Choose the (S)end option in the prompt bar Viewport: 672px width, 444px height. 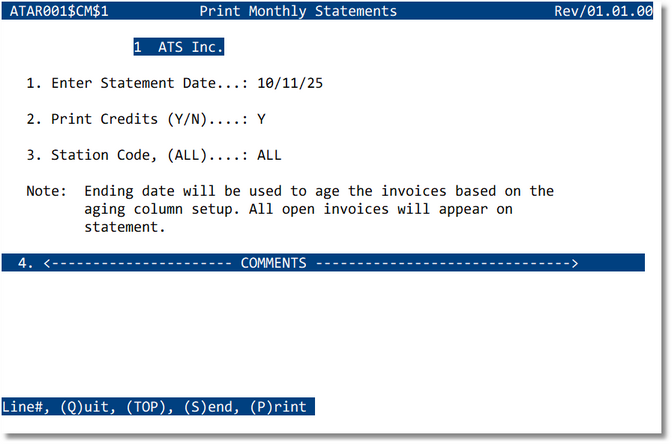[x=205, y=407]
